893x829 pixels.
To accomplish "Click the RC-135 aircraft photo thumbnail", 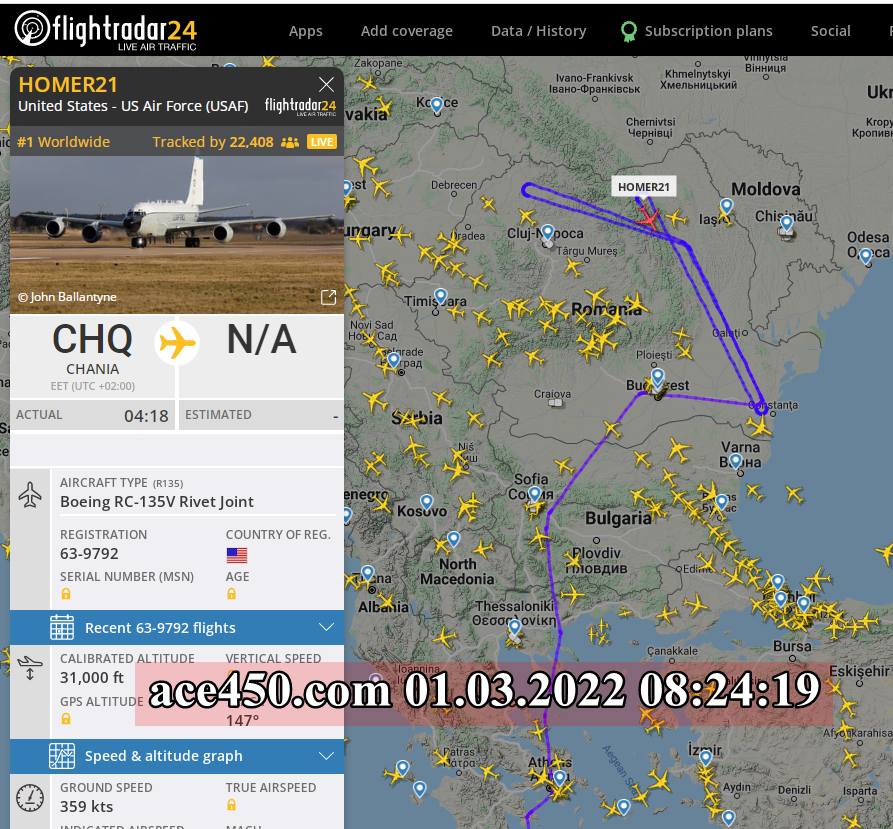I will point(177,235).
